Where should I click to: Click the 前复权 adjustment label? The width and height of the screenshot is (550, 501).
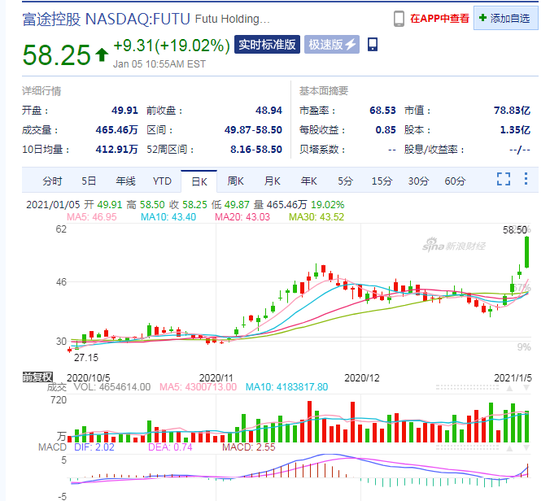38,377
